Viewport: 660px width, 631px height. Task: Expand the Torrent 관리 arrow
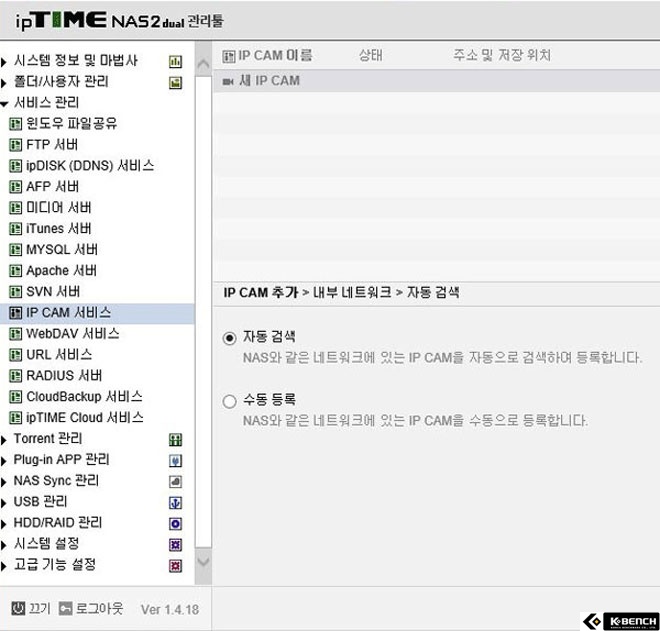(x=4, y=440)
